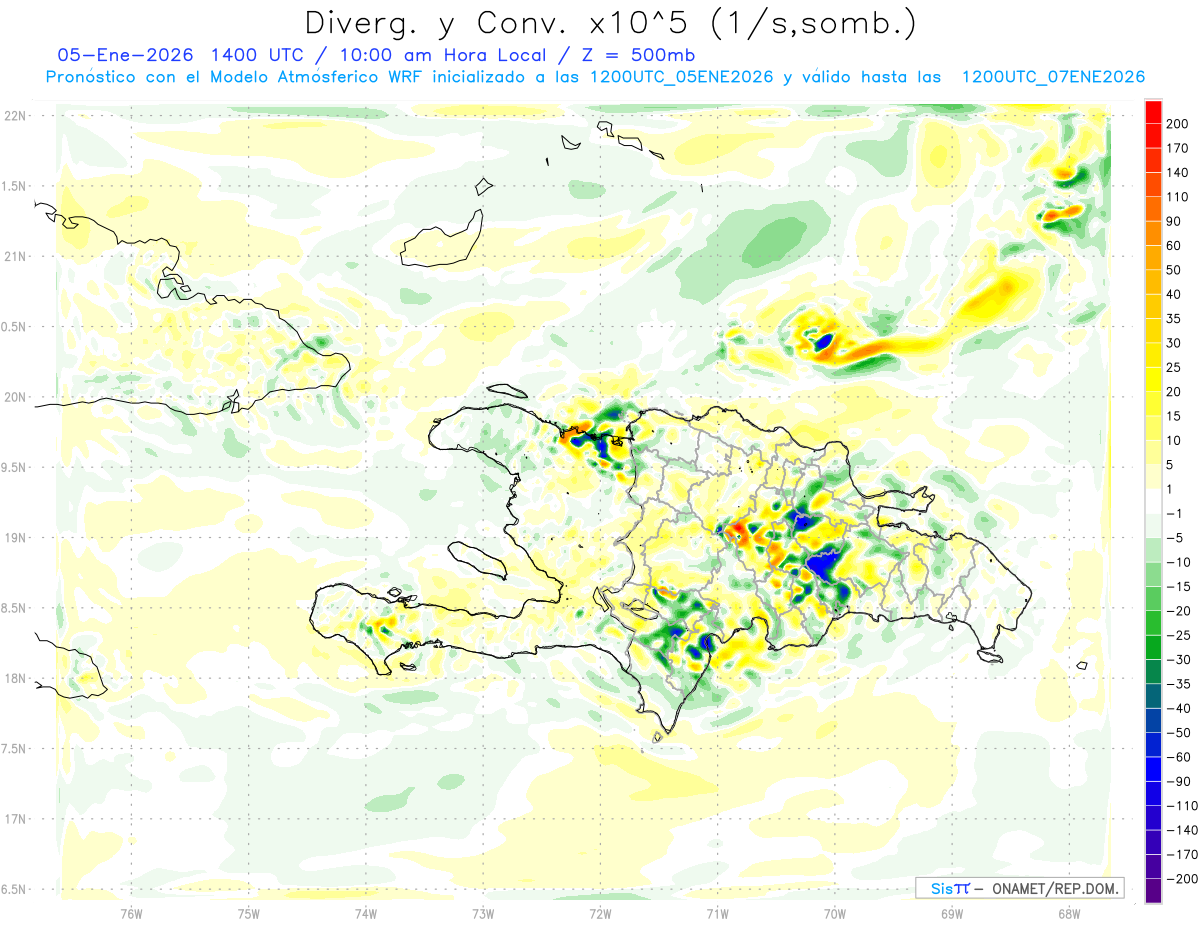This screenshot has height=927, width=1200.
Task: Click the '22N' latitude label
Action: (x=14, y=115)
